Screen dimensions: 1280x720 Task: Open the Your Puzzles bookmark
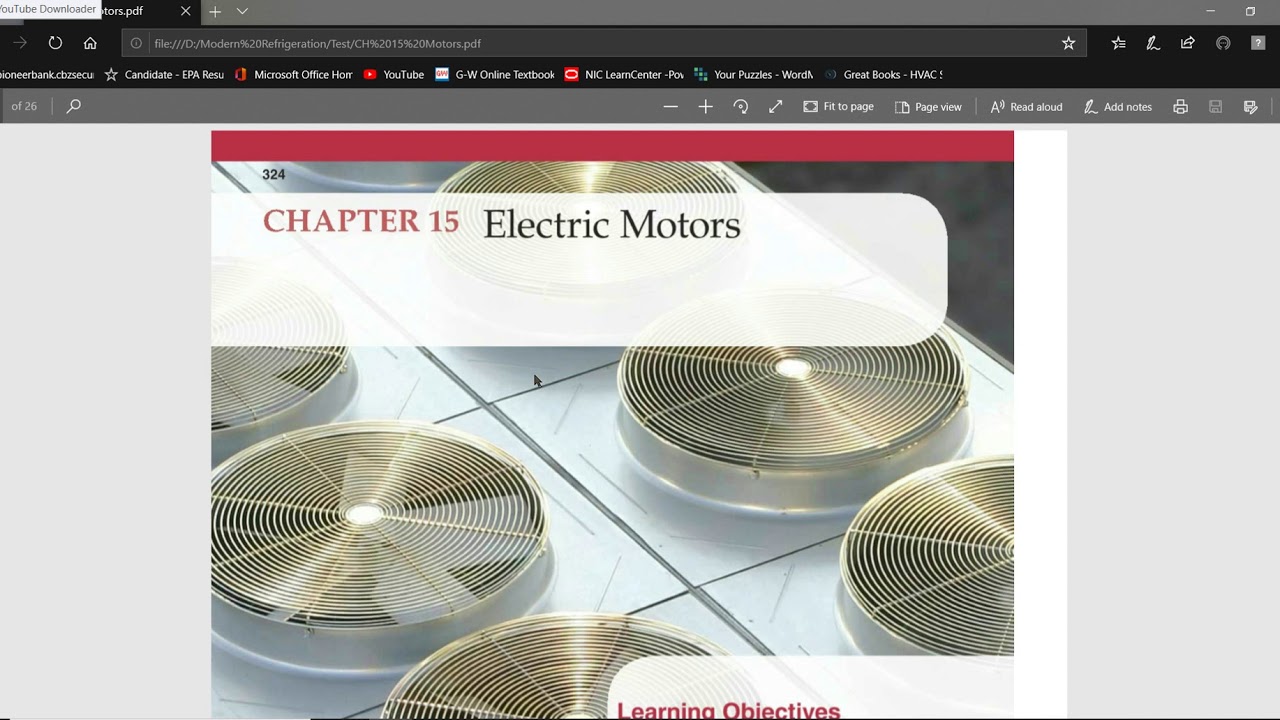753,74
